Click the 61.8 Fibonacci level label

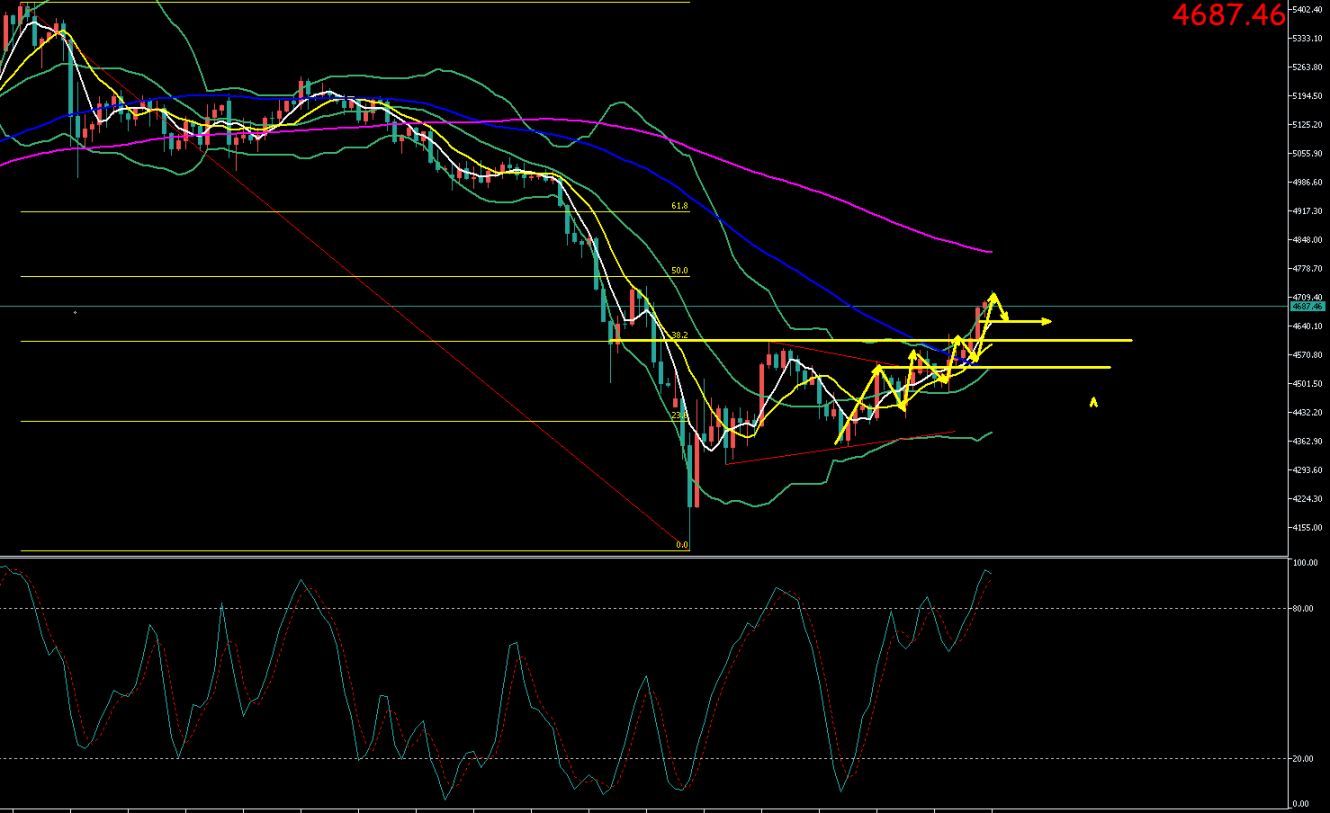[x=679, y=206]
